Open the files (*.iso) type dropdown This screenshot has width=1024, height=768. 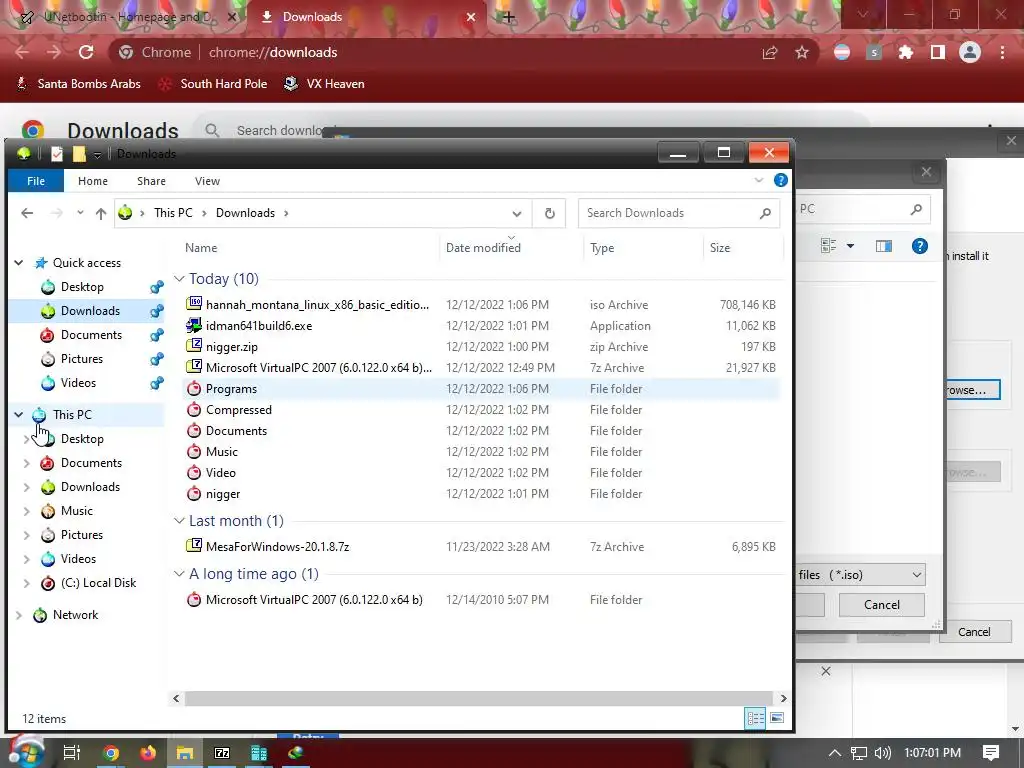[917, 575]
